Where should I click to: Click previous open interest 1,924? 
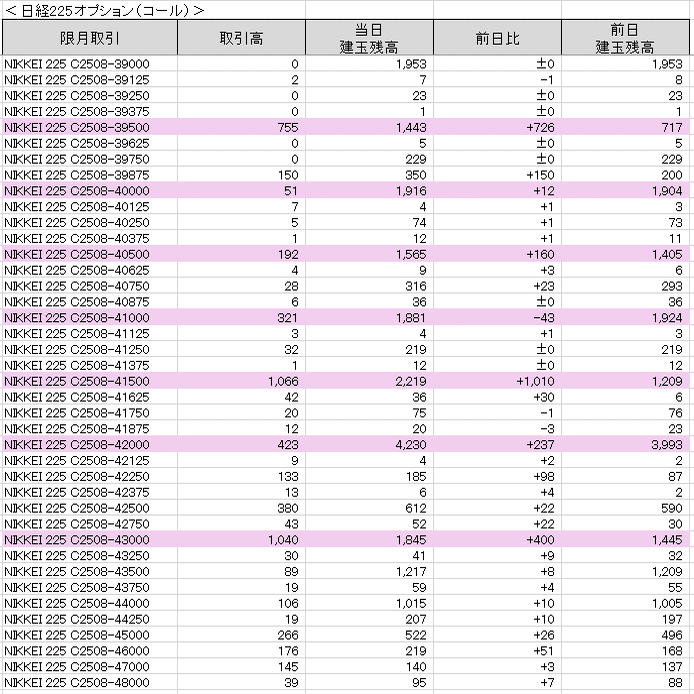tap(667, 318)
